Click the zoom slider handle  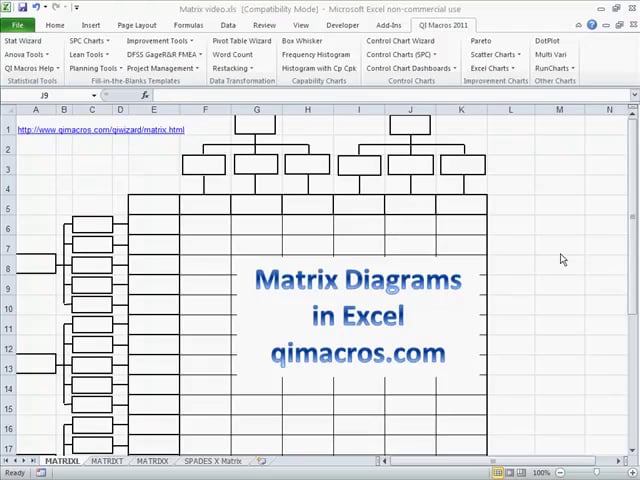pos(596,473)
